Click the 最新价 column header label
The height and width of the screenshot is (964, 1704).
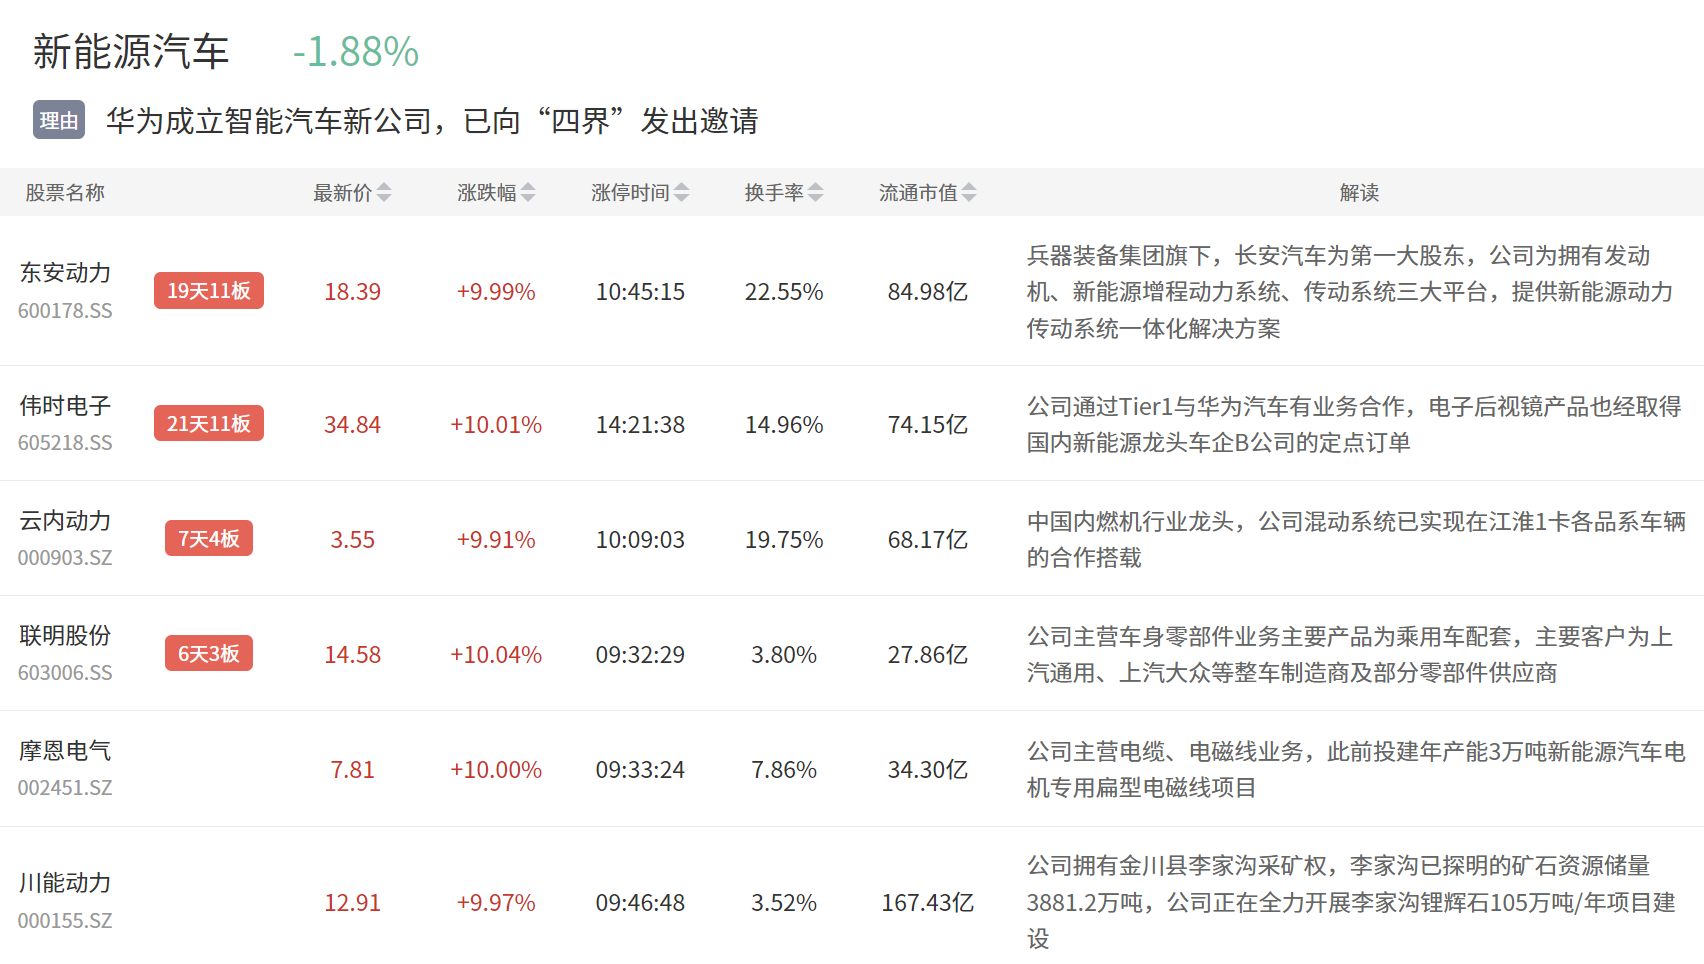(342, 193)
